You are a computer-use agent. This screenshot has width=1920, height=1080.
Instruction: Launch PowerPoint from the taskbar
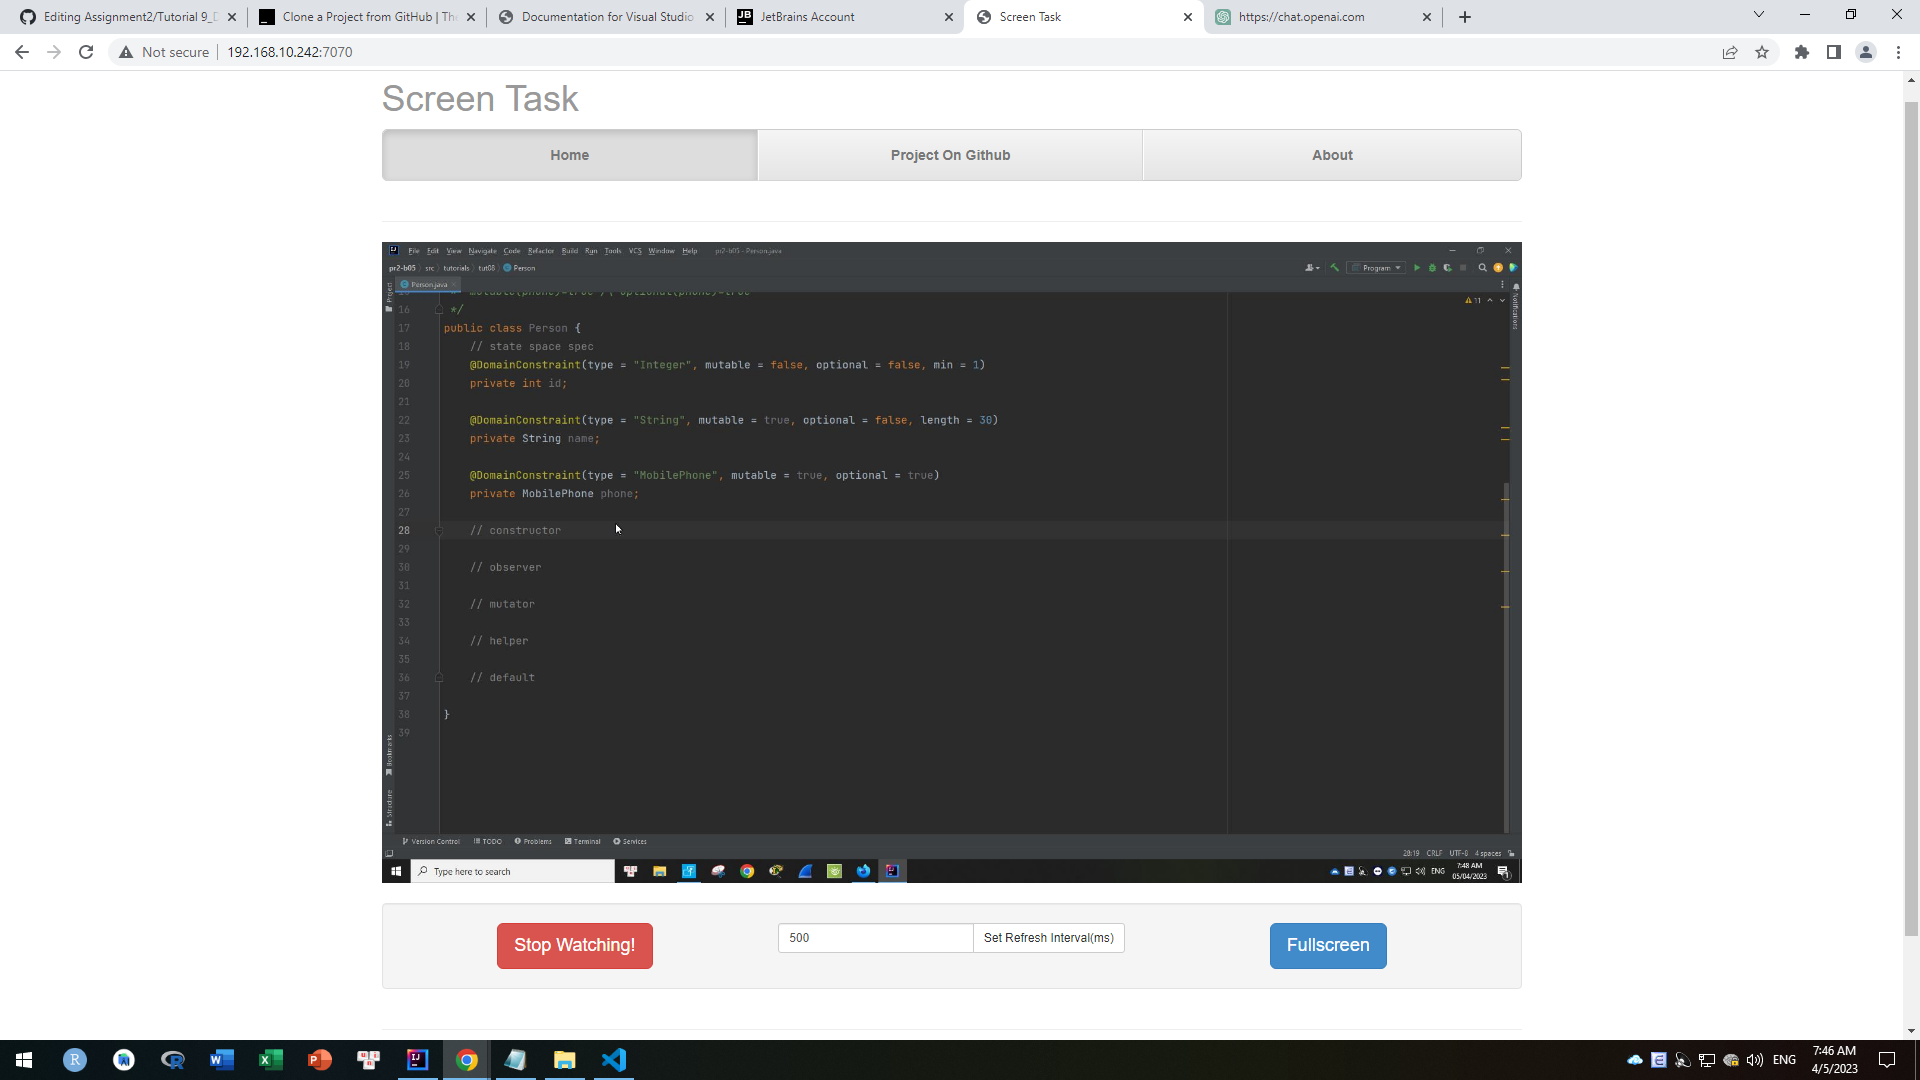320,1060
